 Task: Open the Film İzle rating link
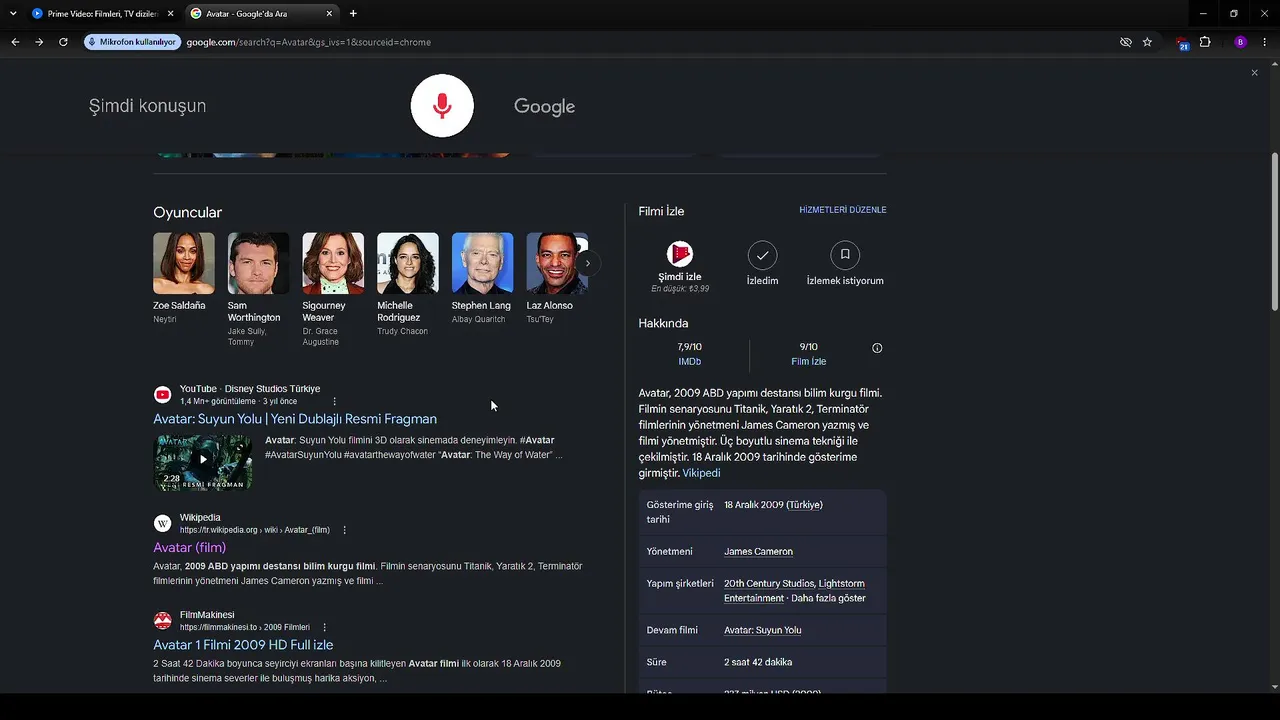[x=808, y=362]
